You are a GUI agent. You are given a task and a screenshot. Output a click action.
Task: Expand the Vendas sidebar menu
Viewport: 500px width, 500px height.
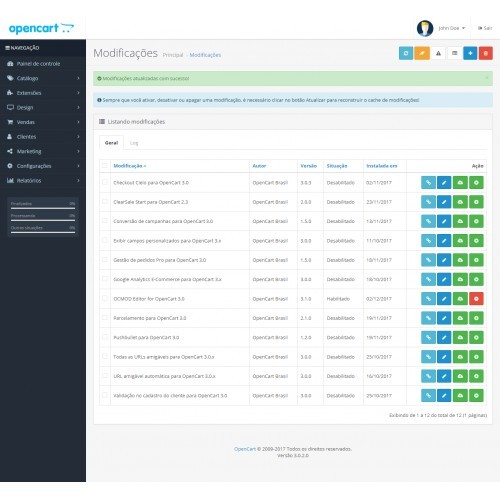pyautogui.click(x=43, y=122)
